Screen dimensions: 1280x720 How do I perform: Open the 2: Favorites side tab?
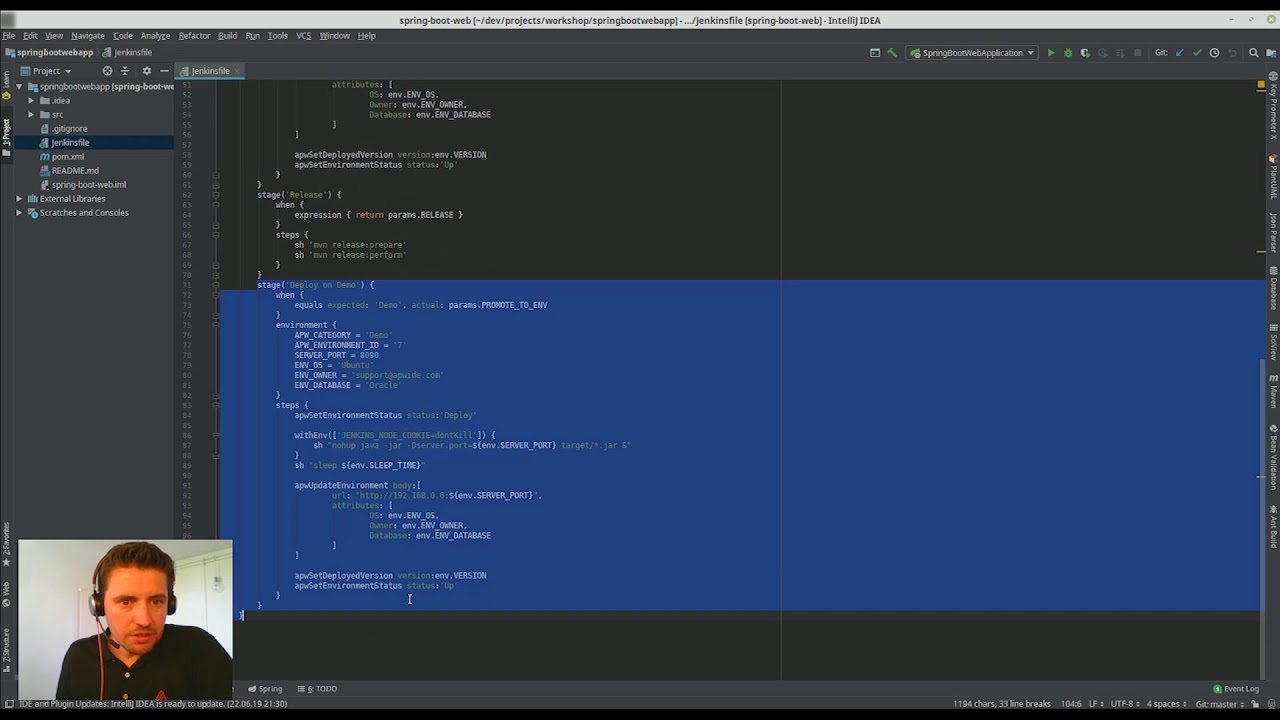(x=6, y=540)
